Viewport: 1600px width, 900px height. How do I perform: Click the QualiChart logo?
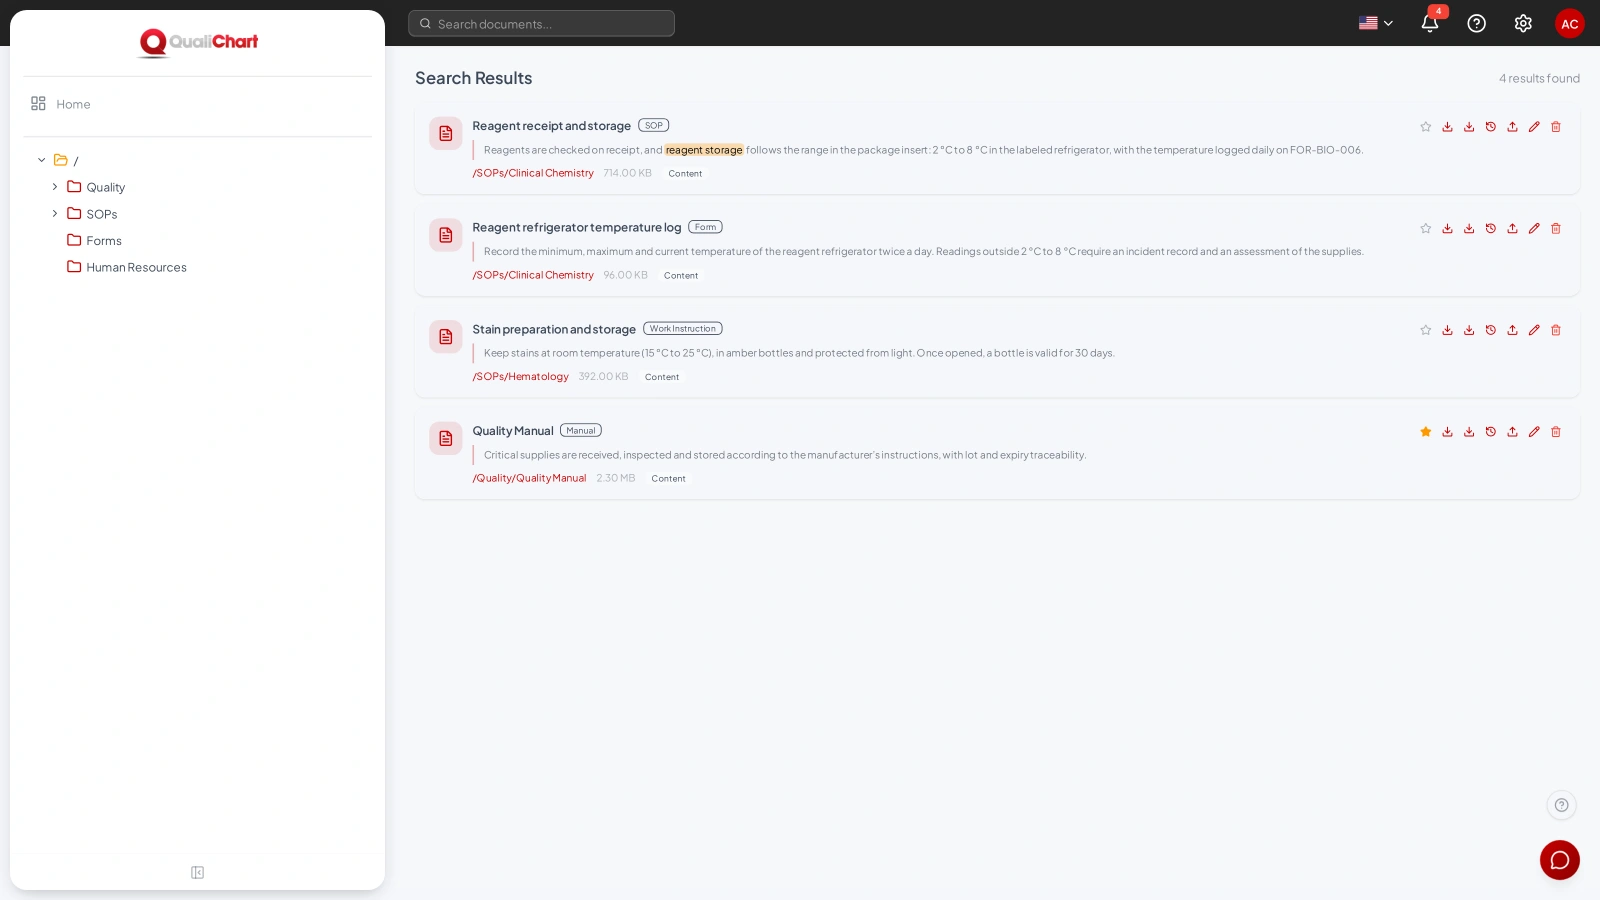coord(198,42)
